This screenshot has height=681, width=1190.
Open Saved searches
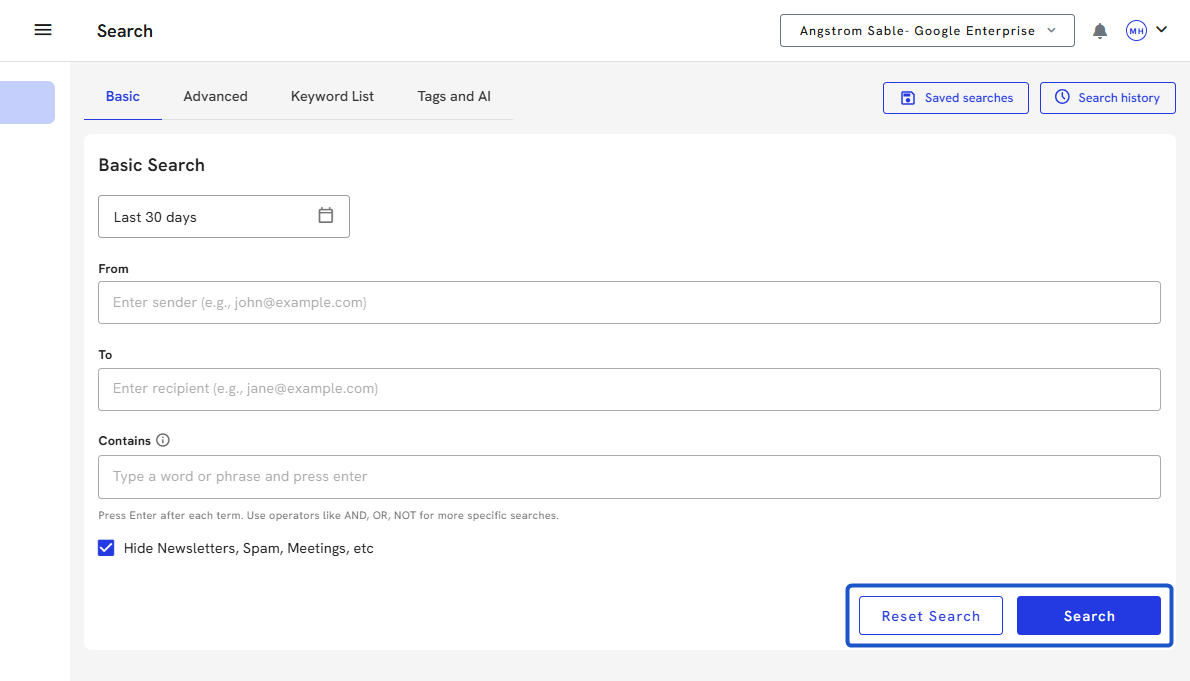click(955, 98)
